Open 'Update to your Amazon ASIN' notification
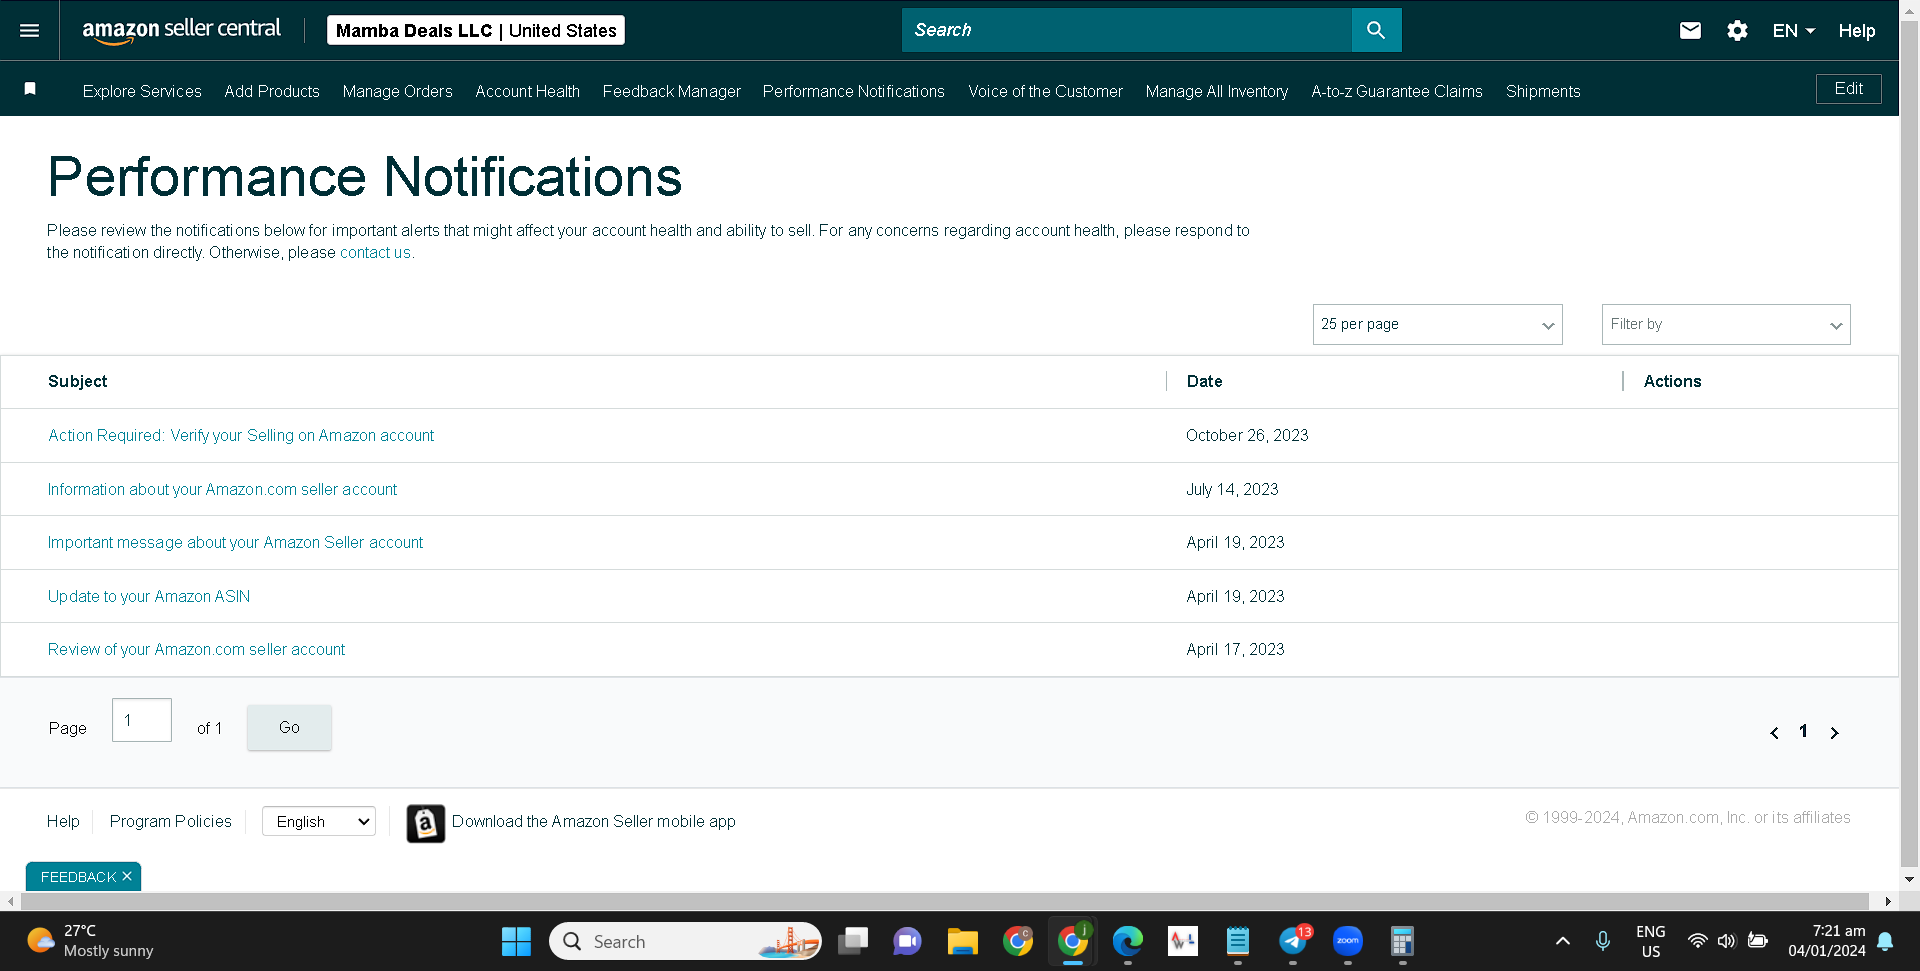The width and height of the screenshot is (1920, 971). click(149, 596)
